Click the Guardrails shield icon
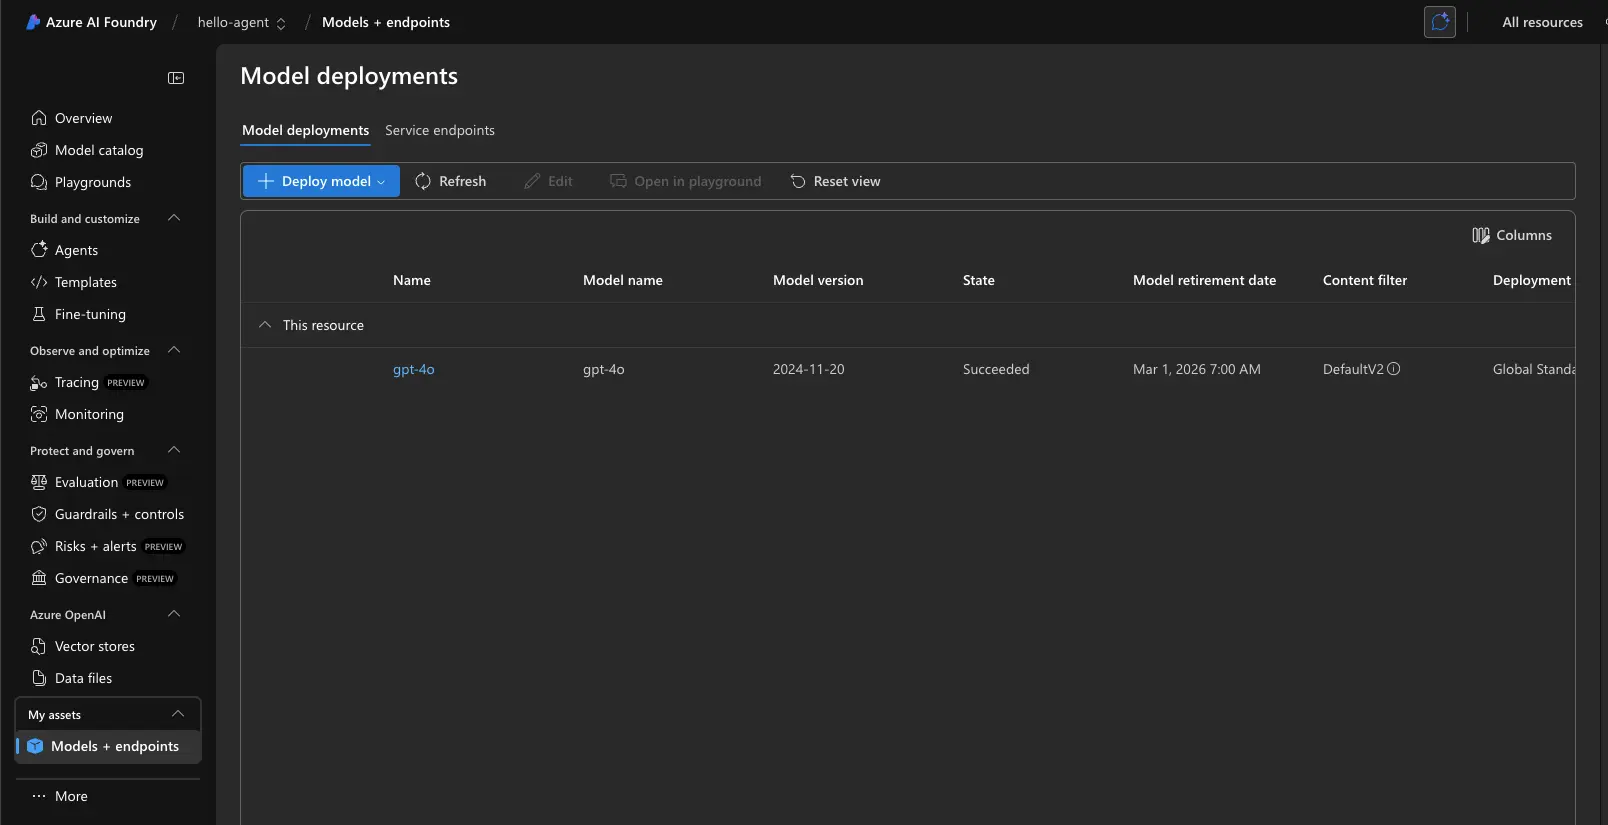This screenshot has width=1608, height=825. pyautogui.click(x=39, y=514)
